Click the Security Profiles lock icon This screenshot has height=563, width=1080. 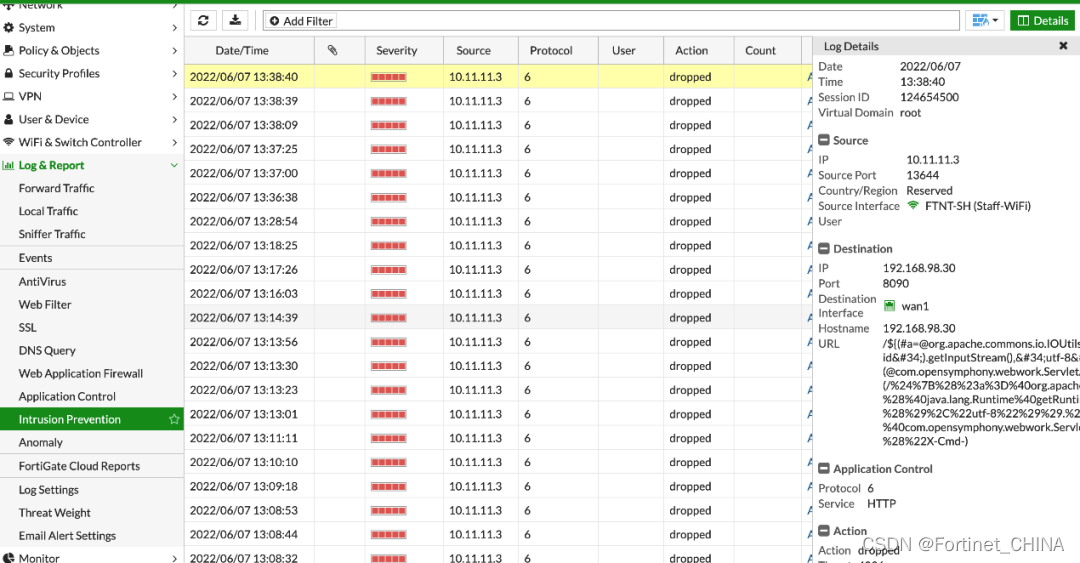pyautogui.click(x=8, y=73)
